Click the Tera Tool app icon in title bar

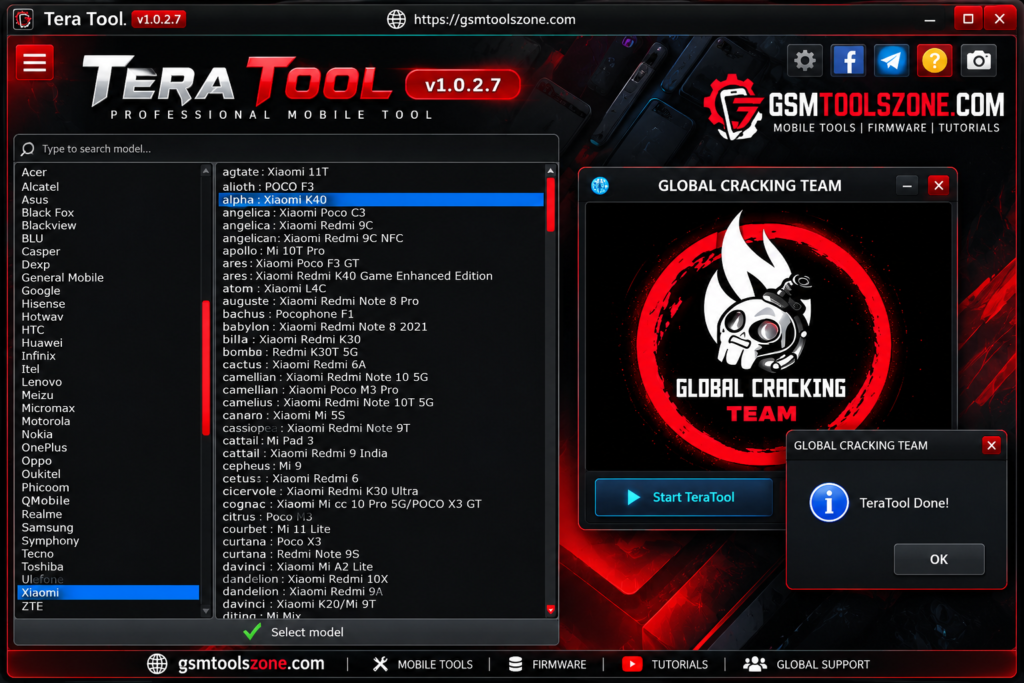click(24, 20)
